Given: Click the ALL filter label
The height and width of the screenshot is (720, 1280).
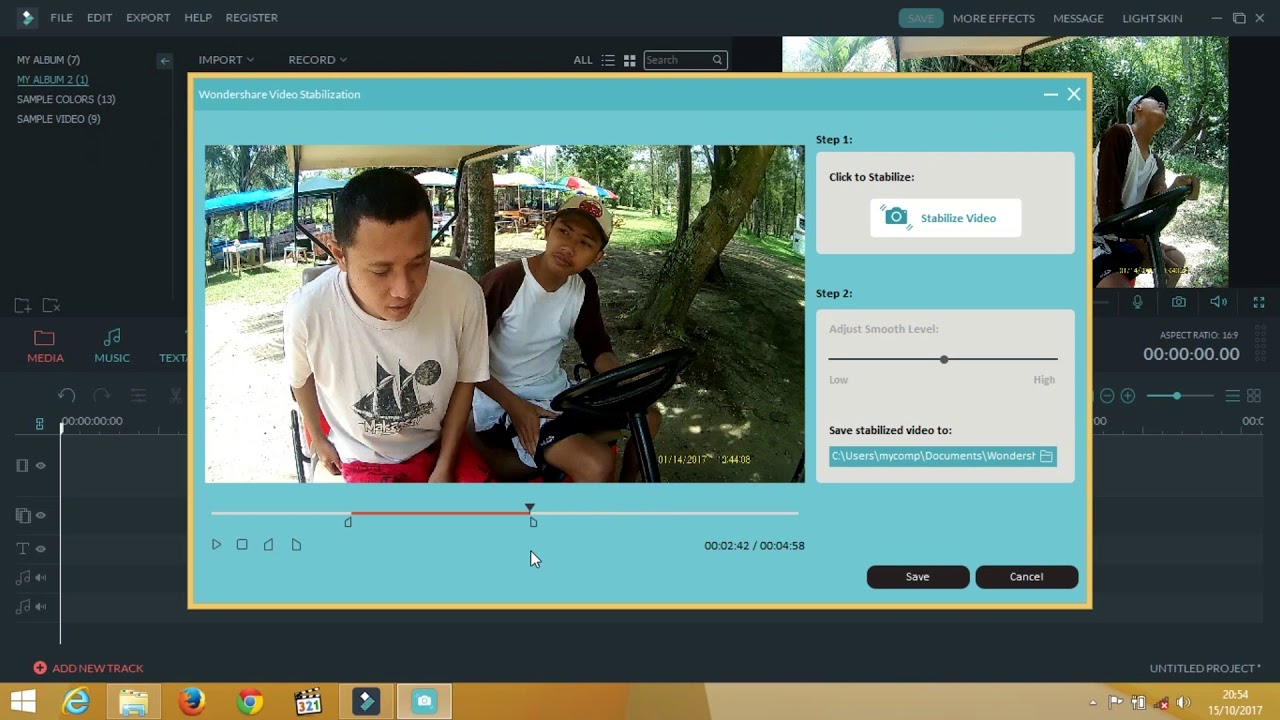Looking at the screenshot, I should tap(583, 60).
